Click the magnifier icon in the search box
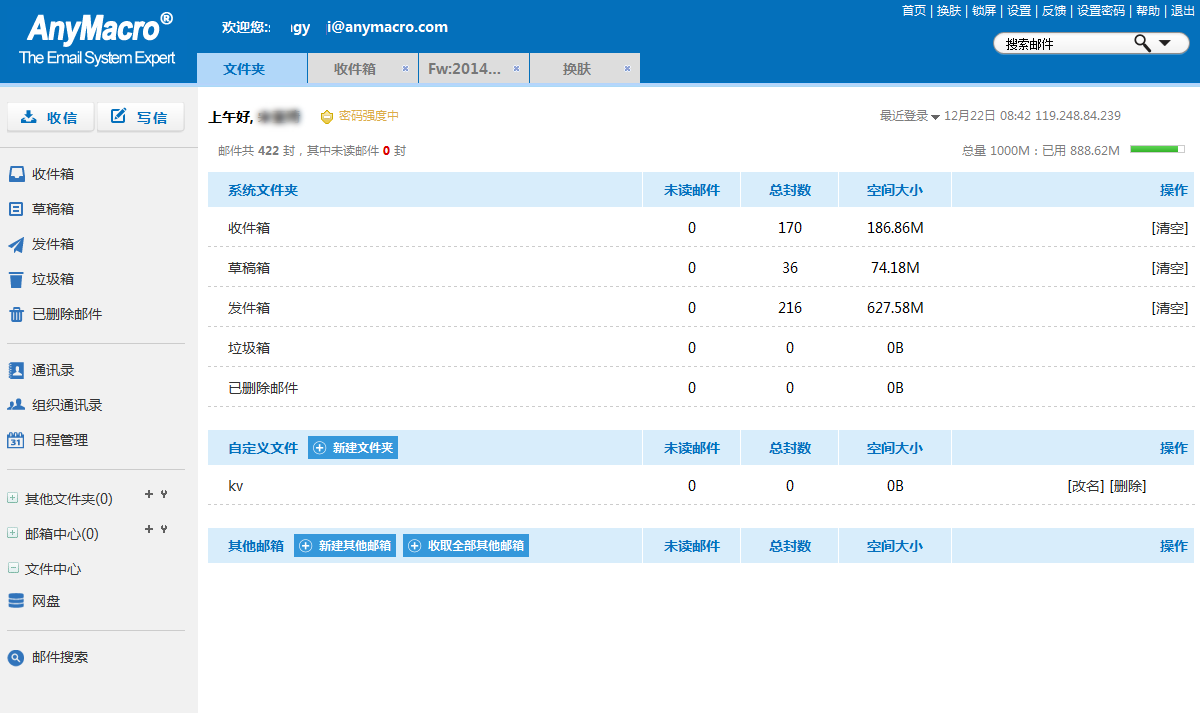Screen dimensions: 1200x713 (x=1141, y=43)
